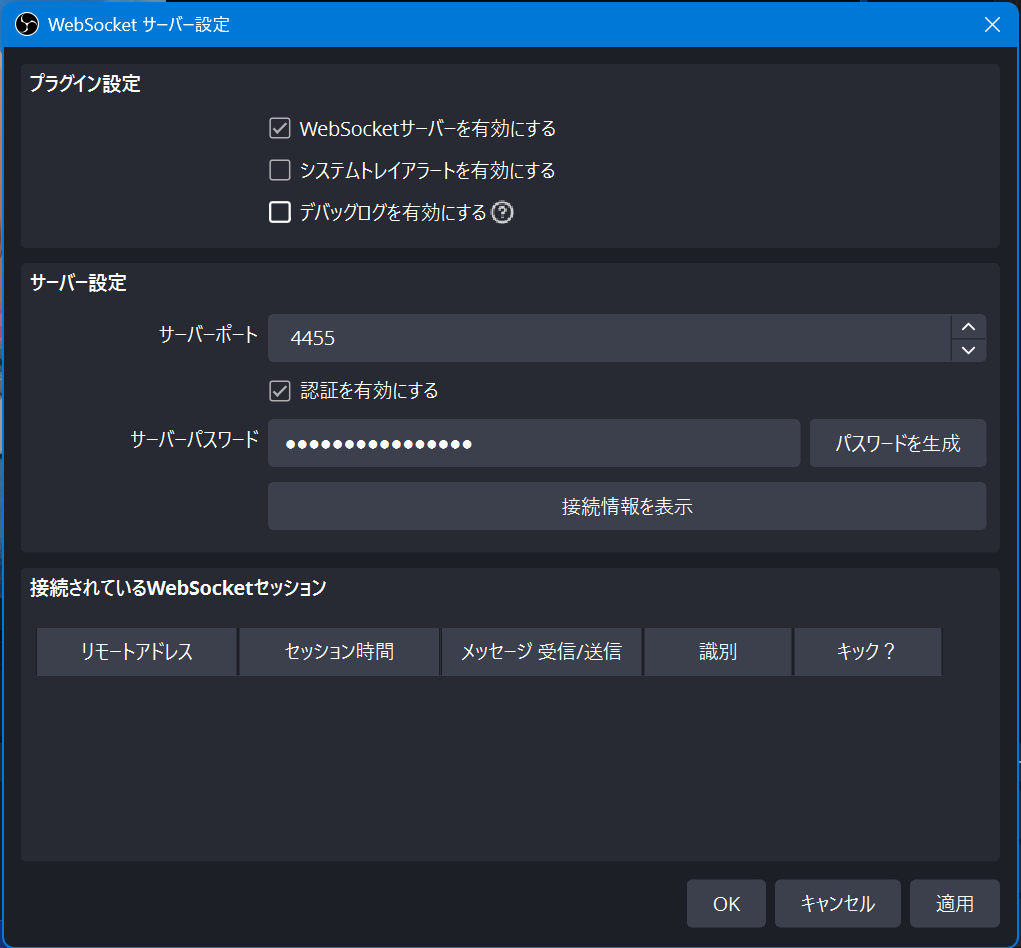Confirm settings with the OK button
This screenshot has height=948, width=1021.
[x=726, y=904]
